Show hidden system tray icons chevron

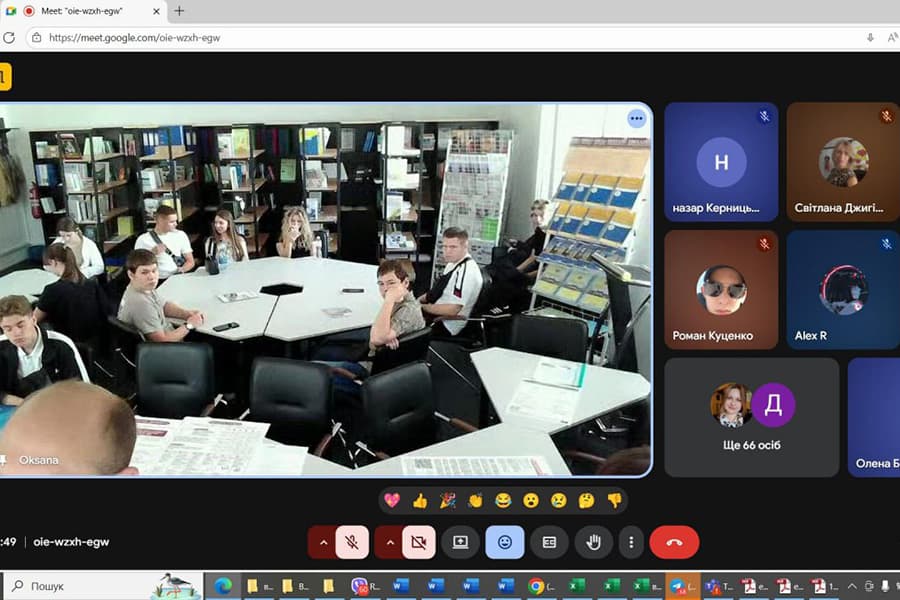852,586
